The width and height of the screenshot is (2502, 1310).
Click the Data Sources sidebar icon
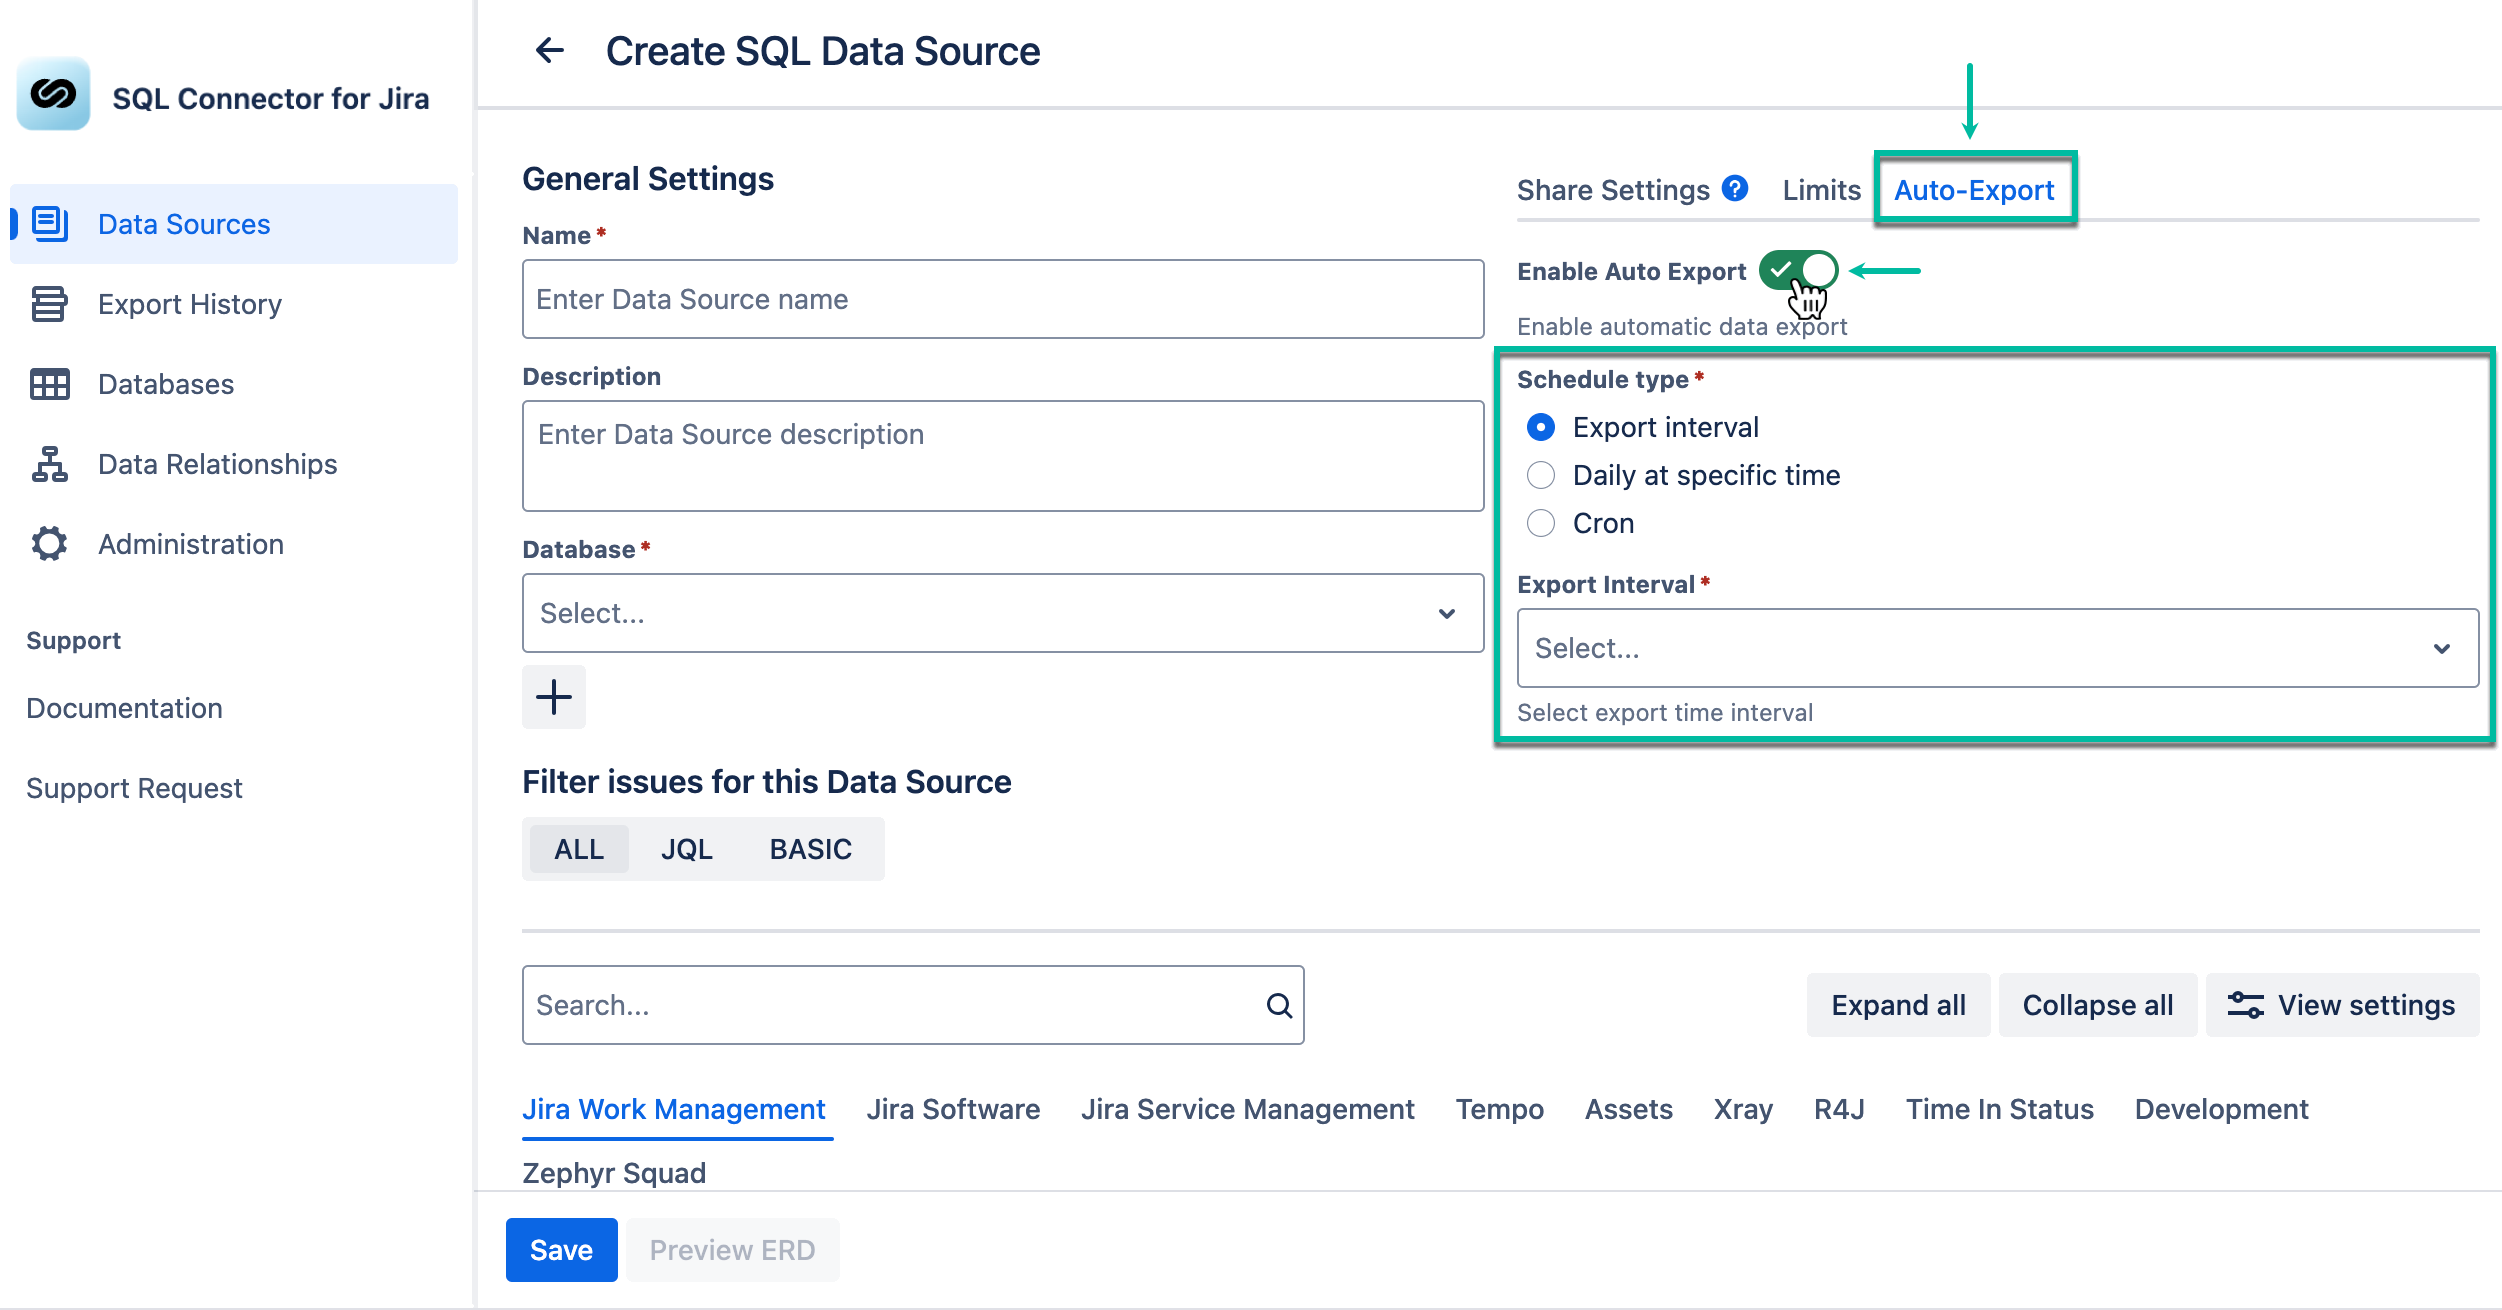coord(50,223)
